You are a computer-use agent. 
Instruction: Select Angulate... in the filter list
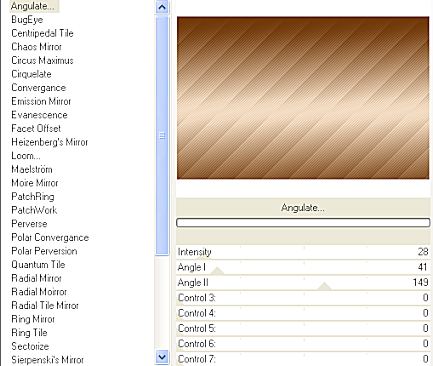32,6
